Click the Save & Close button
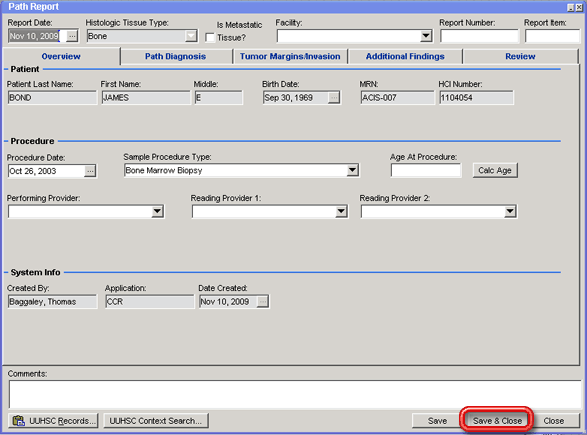The height and width of the screenshot is (435, 587). coord(497,421)
